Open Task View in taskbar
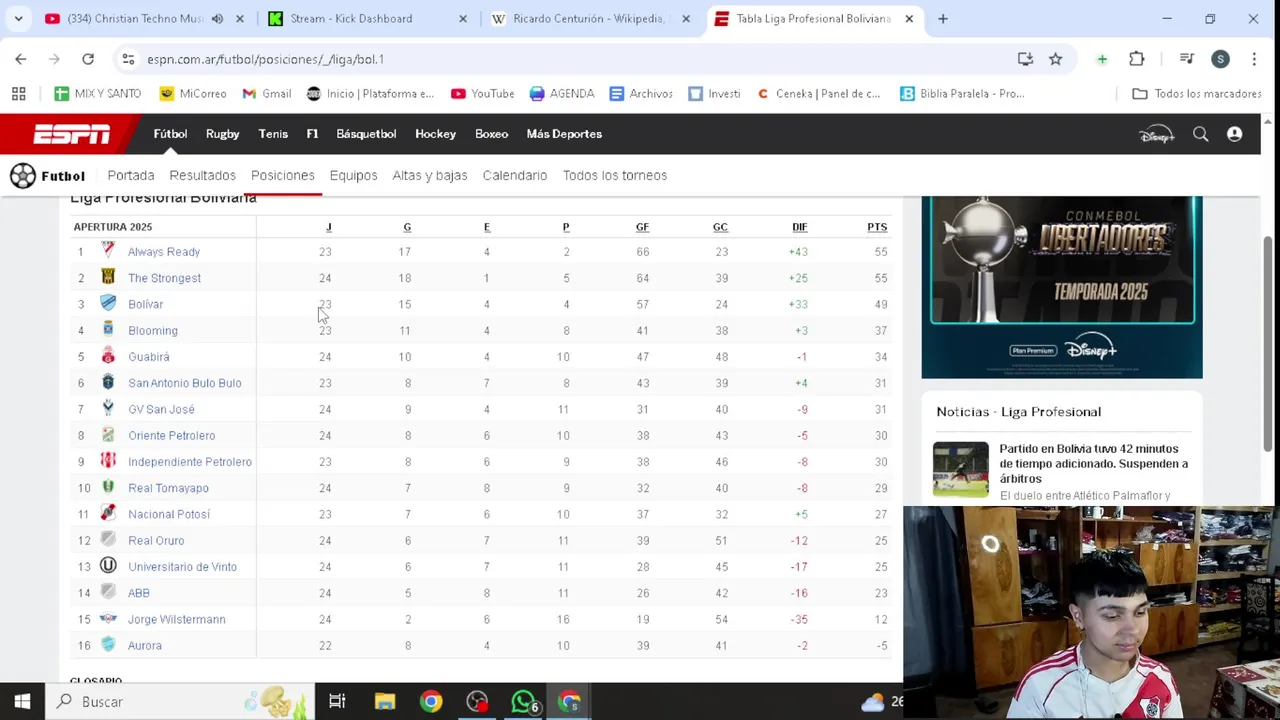The height and width of the screenshot is (720, 1280). click(x=337, y=702)
